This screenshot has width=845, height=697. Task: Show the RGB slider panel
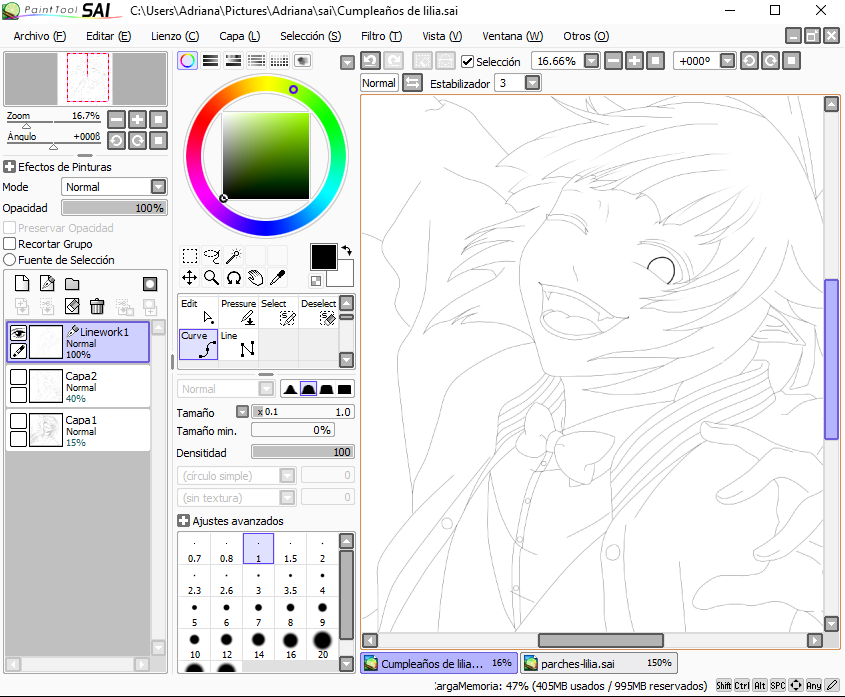(x=211, y=60)
